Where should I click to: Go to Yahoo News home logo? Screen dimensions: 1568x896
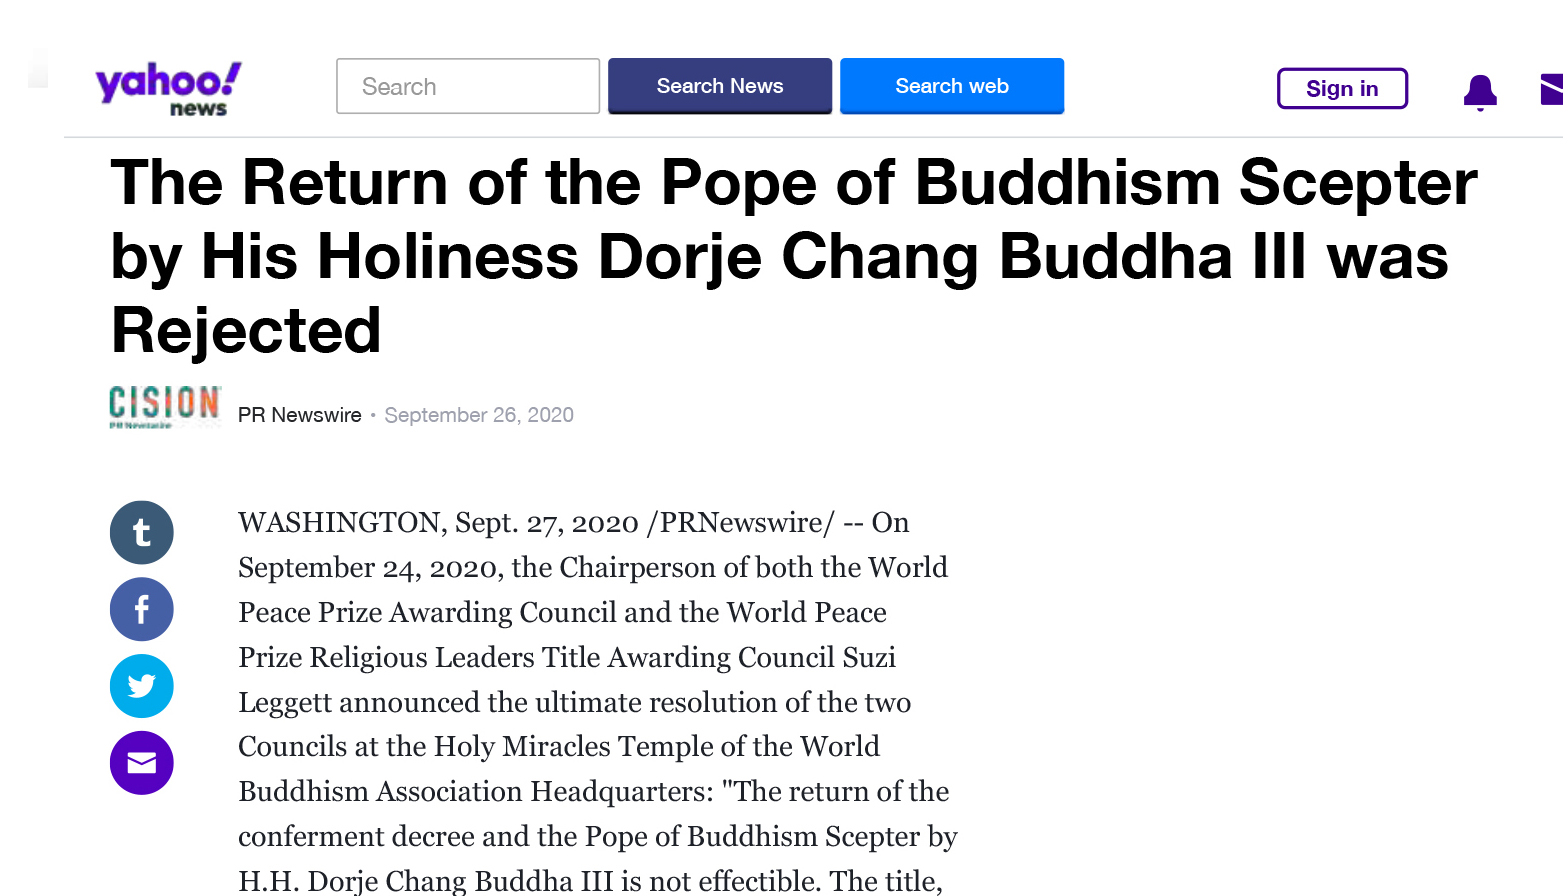point(168,88)
